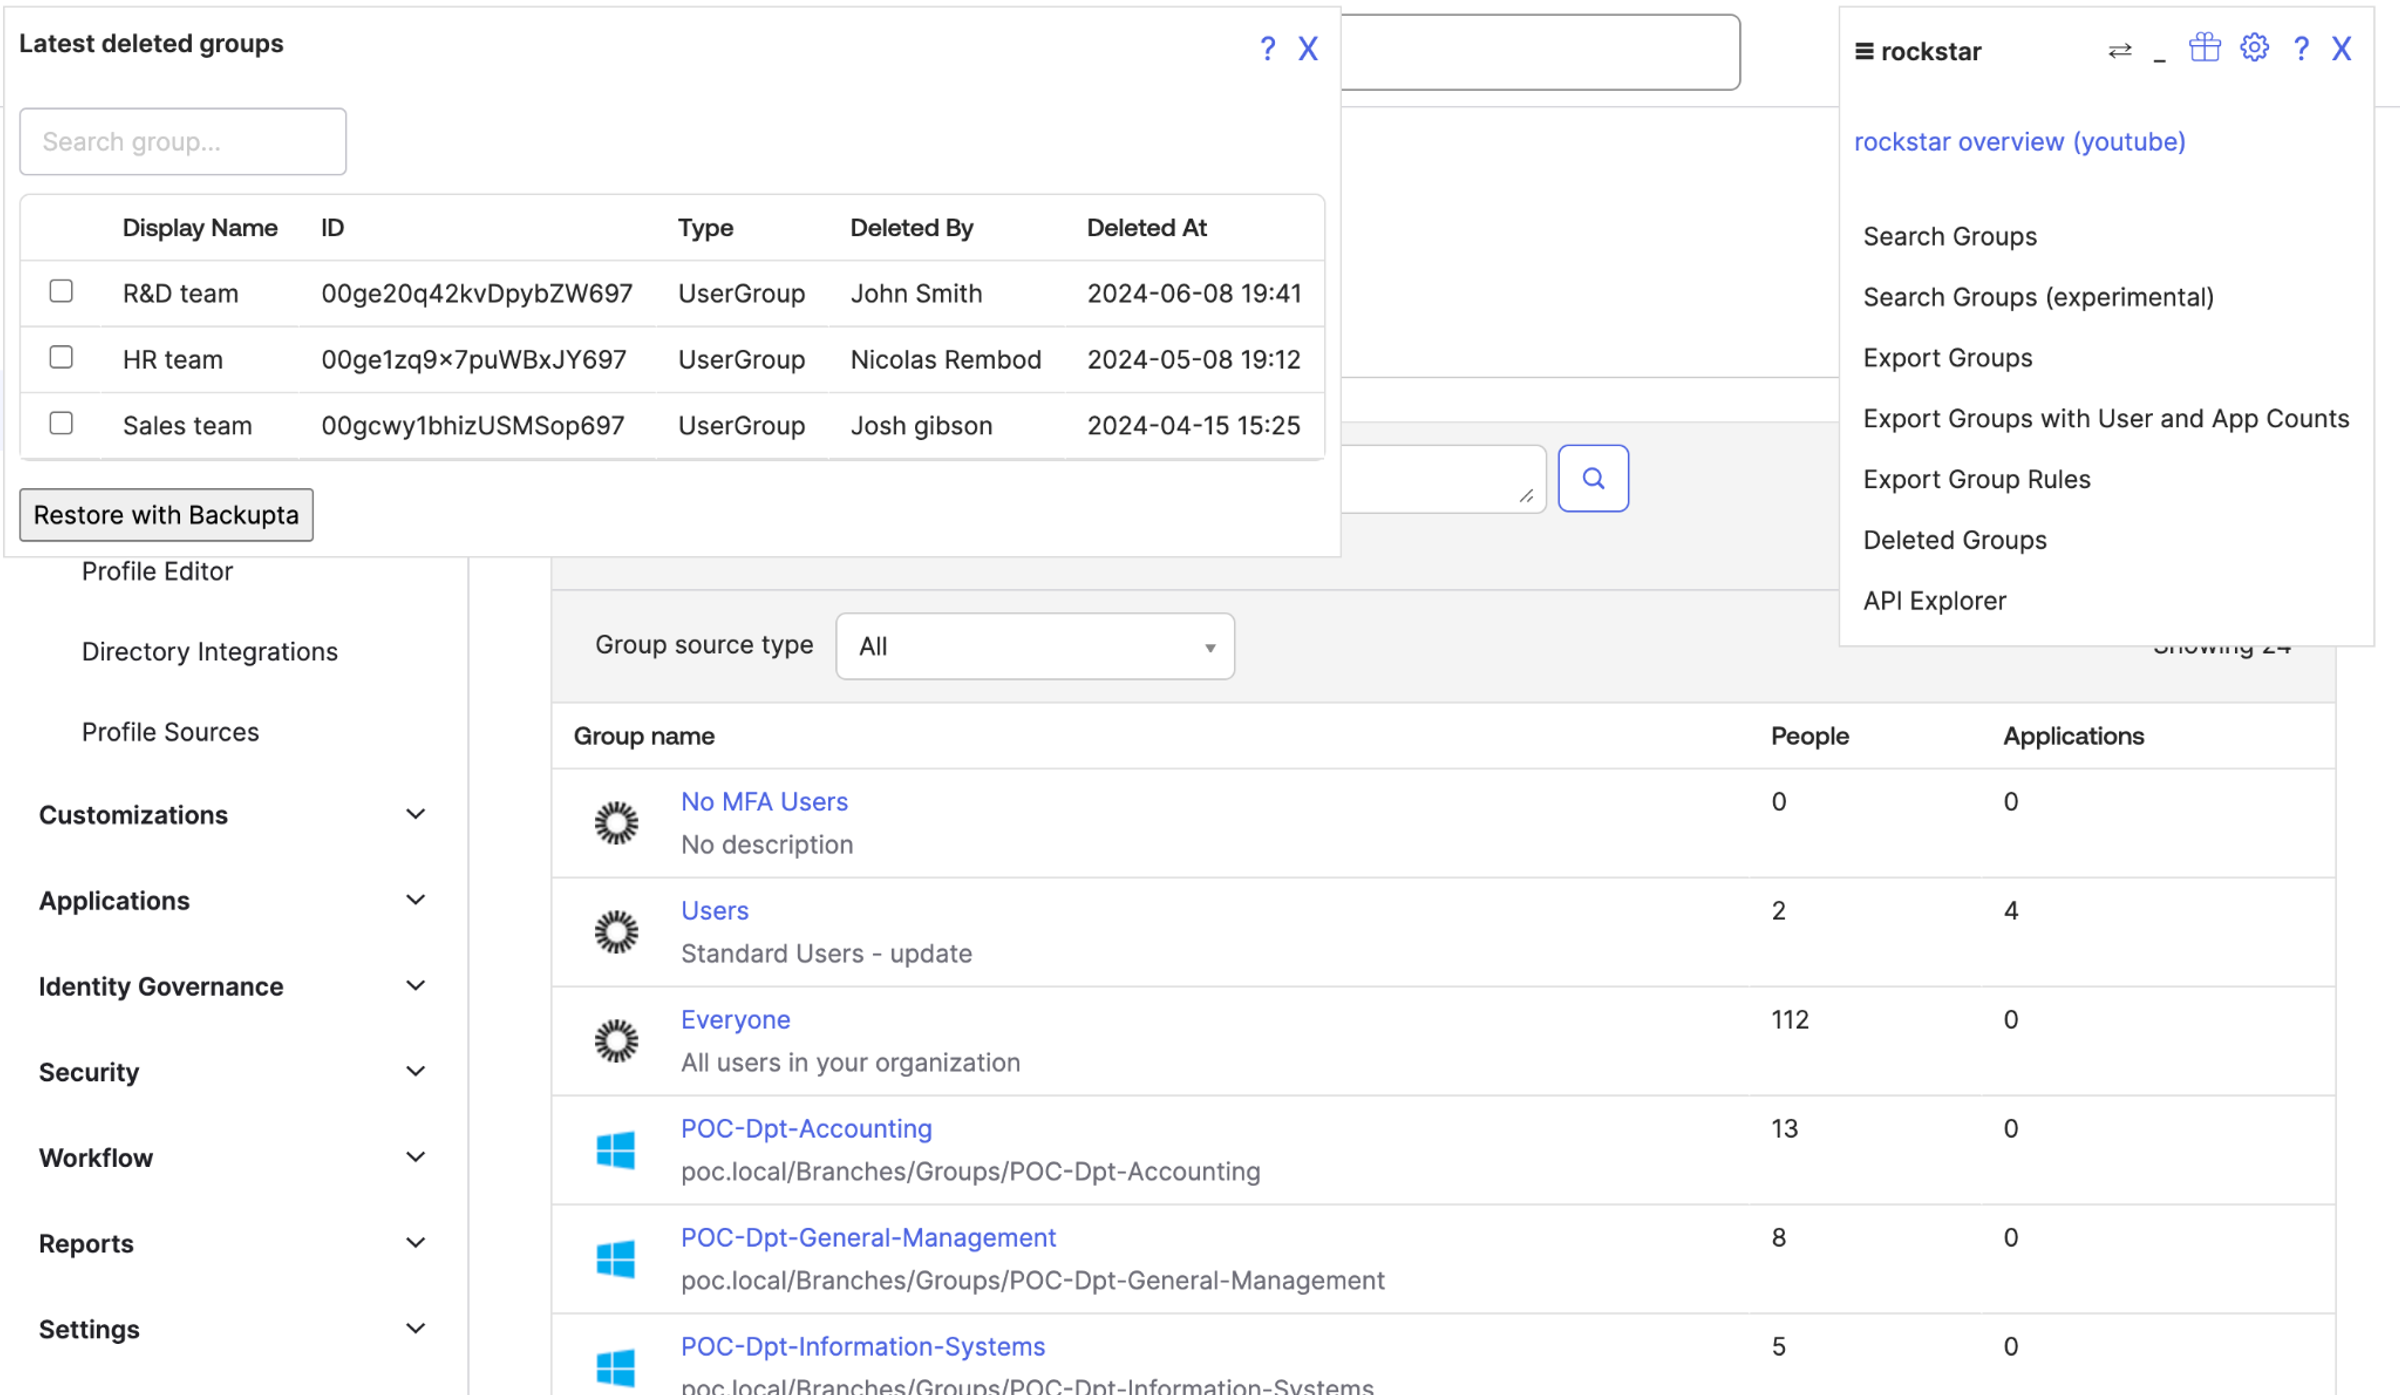2400x1395 pixels.
Task: Open the rockstar gift icon
Action: (2204, 47)
